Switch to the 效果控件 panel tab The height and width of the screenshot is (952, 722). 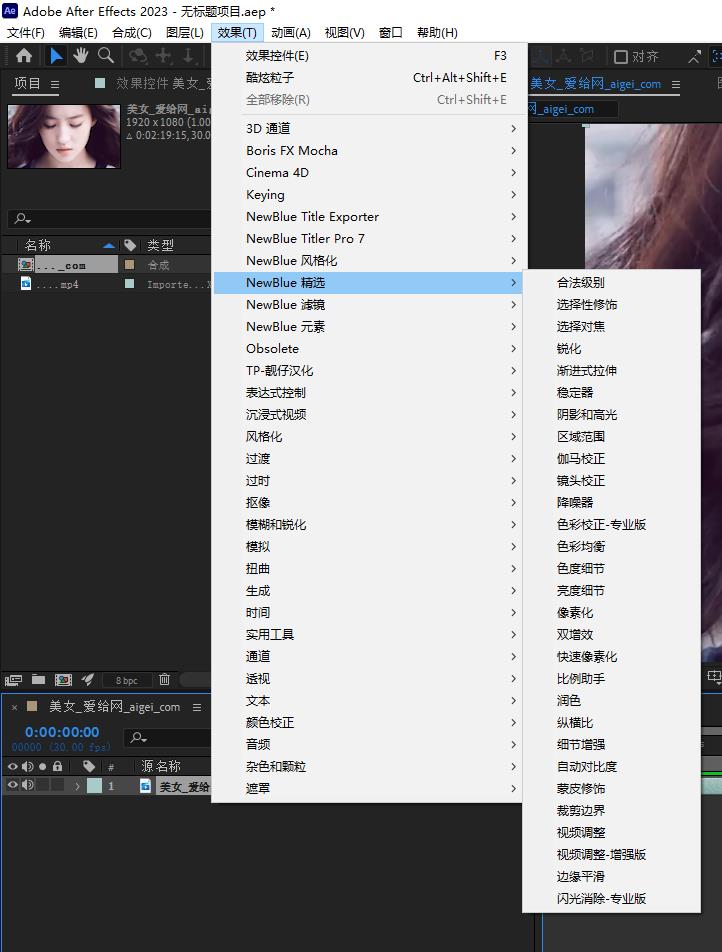pos(164,83)
